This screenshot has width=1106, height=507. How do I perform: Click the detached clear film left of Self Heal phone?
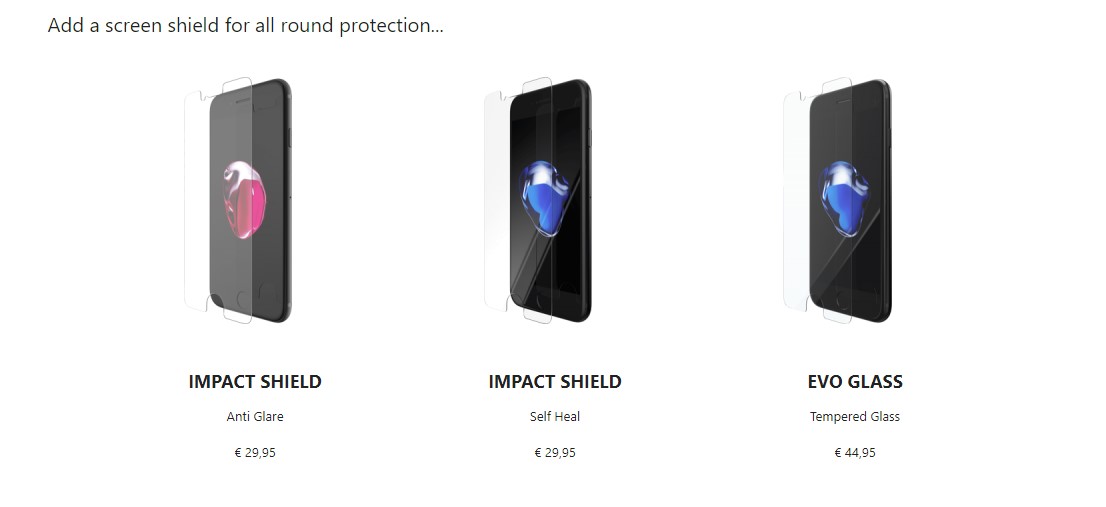click(497, 200)
